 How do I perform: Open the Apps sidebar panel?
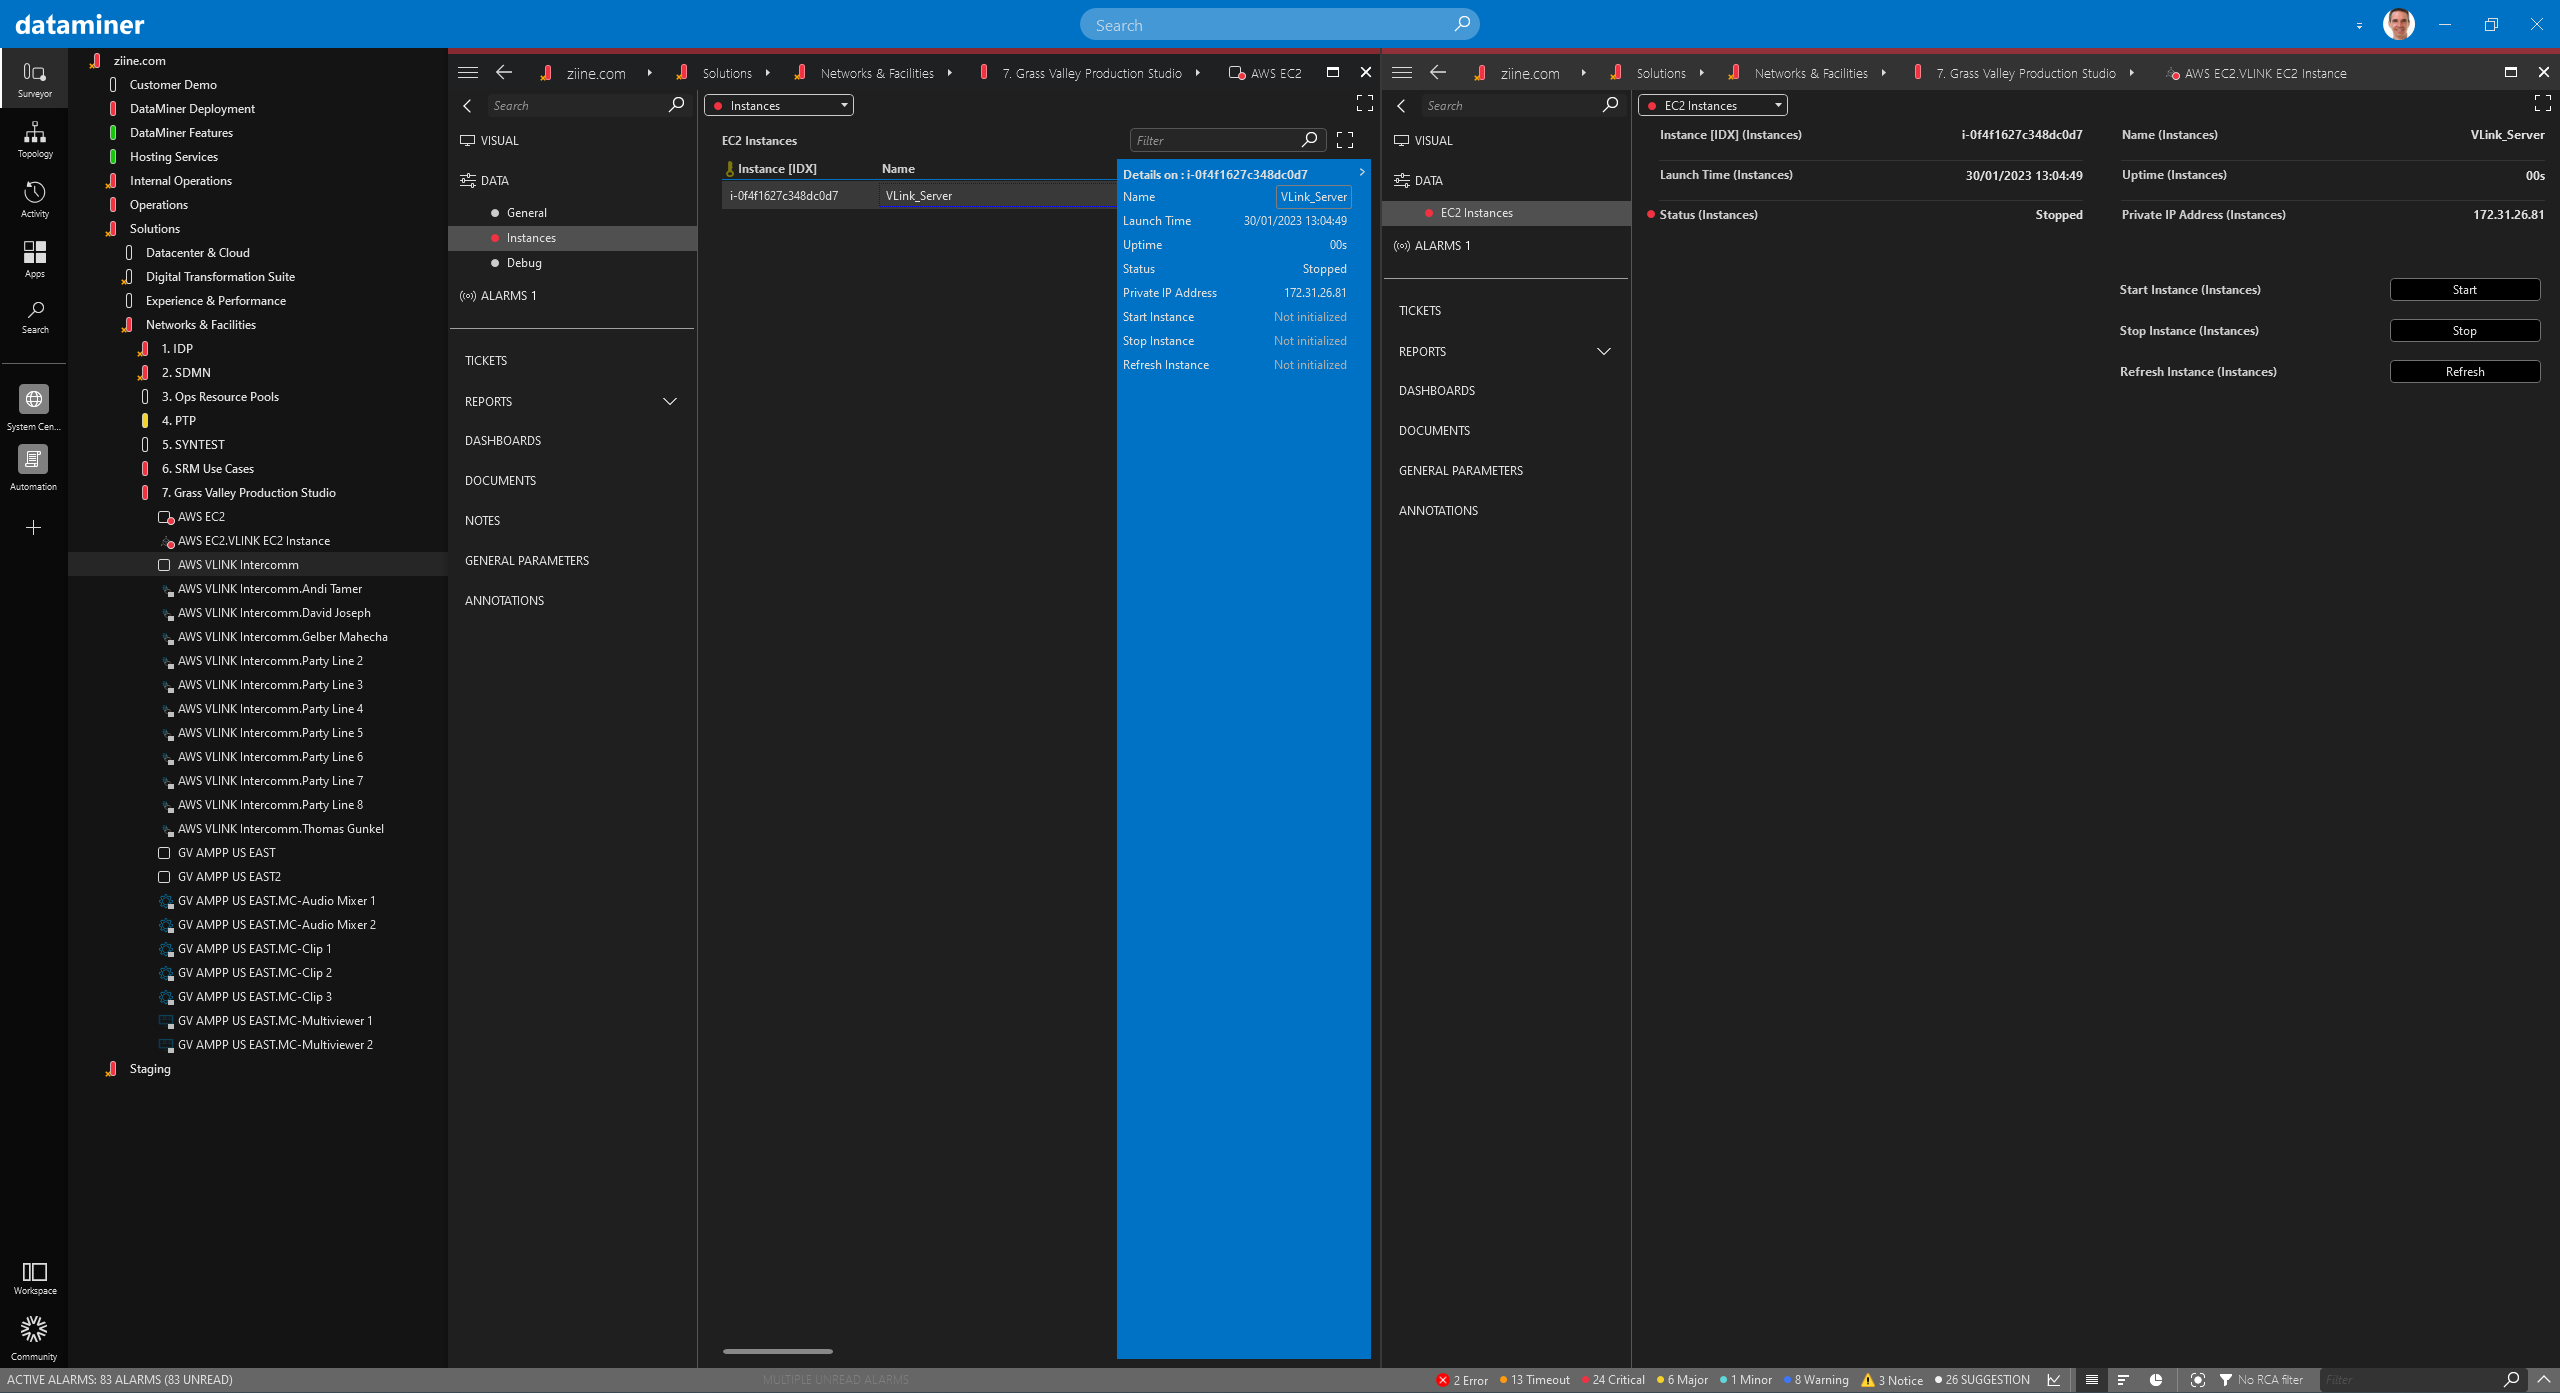34,259
